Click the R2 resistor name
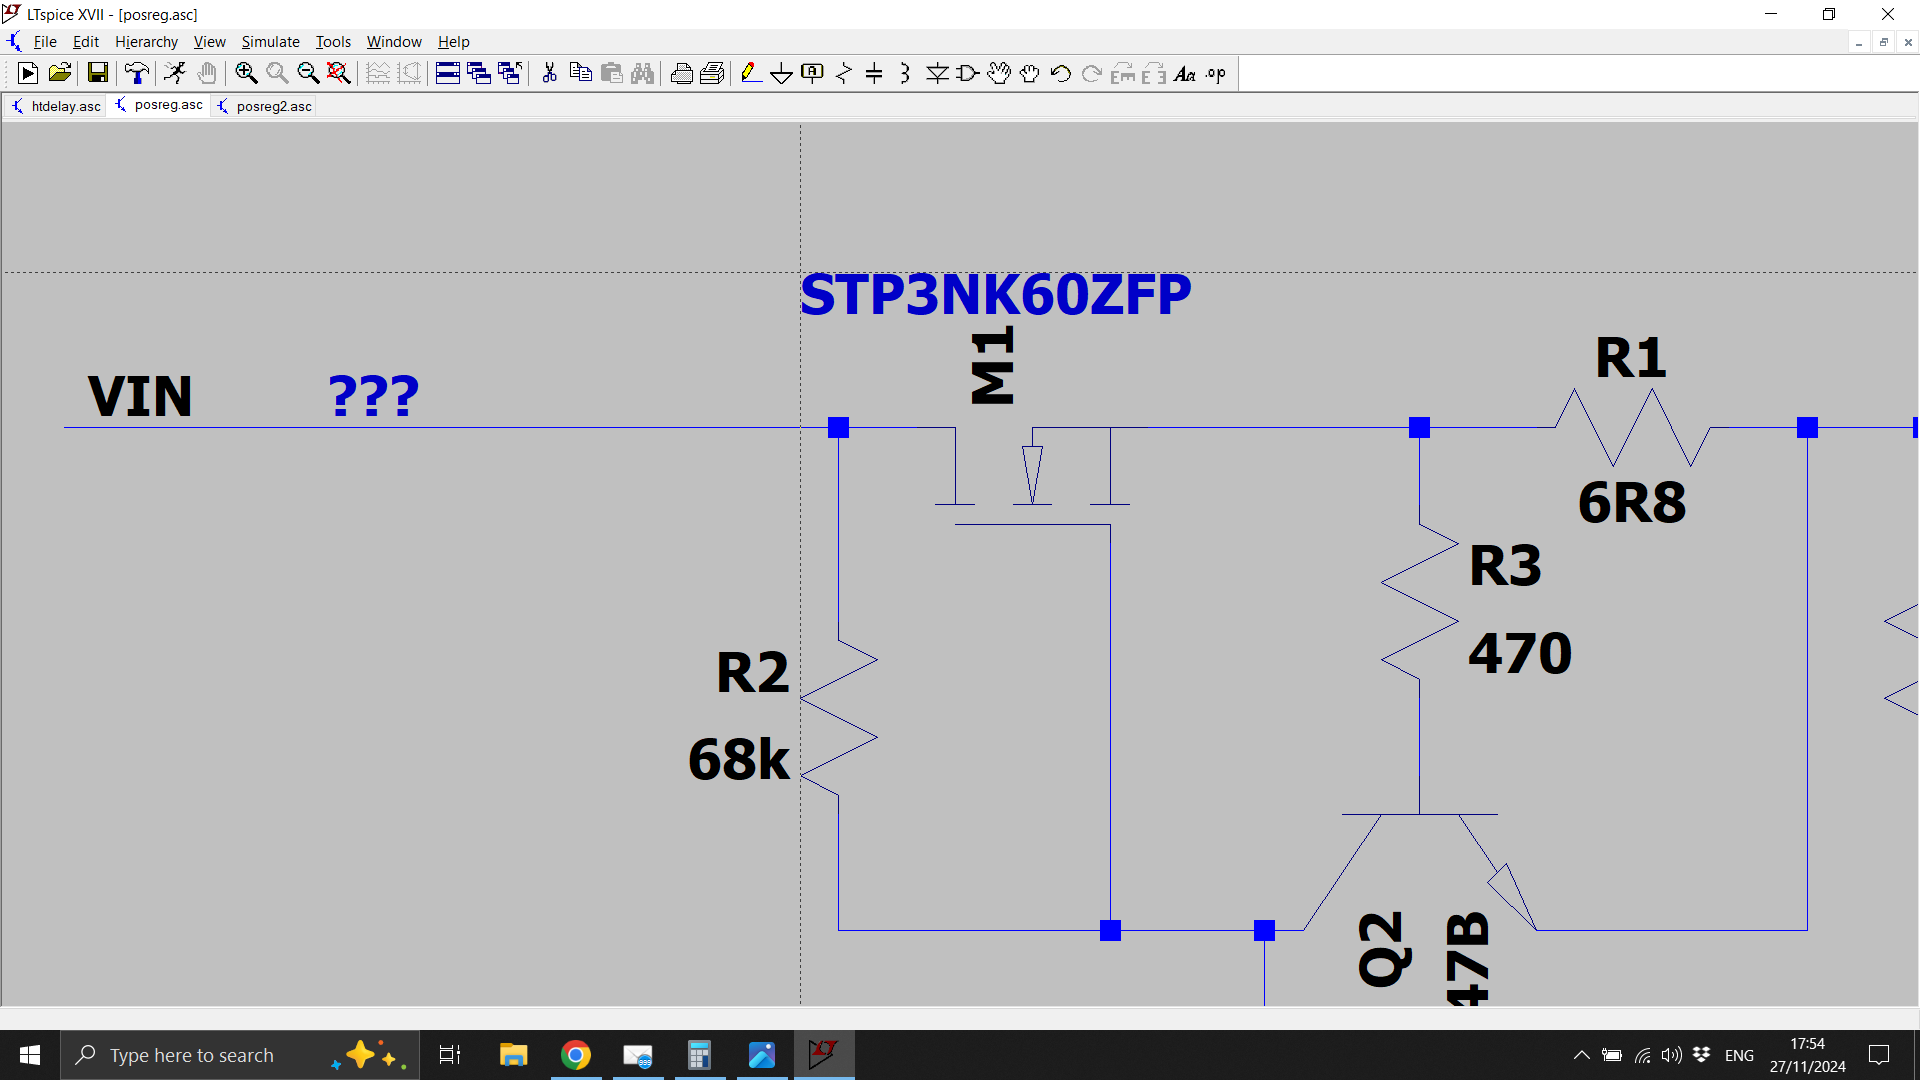This screenshot has width=1920, height=1080. coord(753,672)
